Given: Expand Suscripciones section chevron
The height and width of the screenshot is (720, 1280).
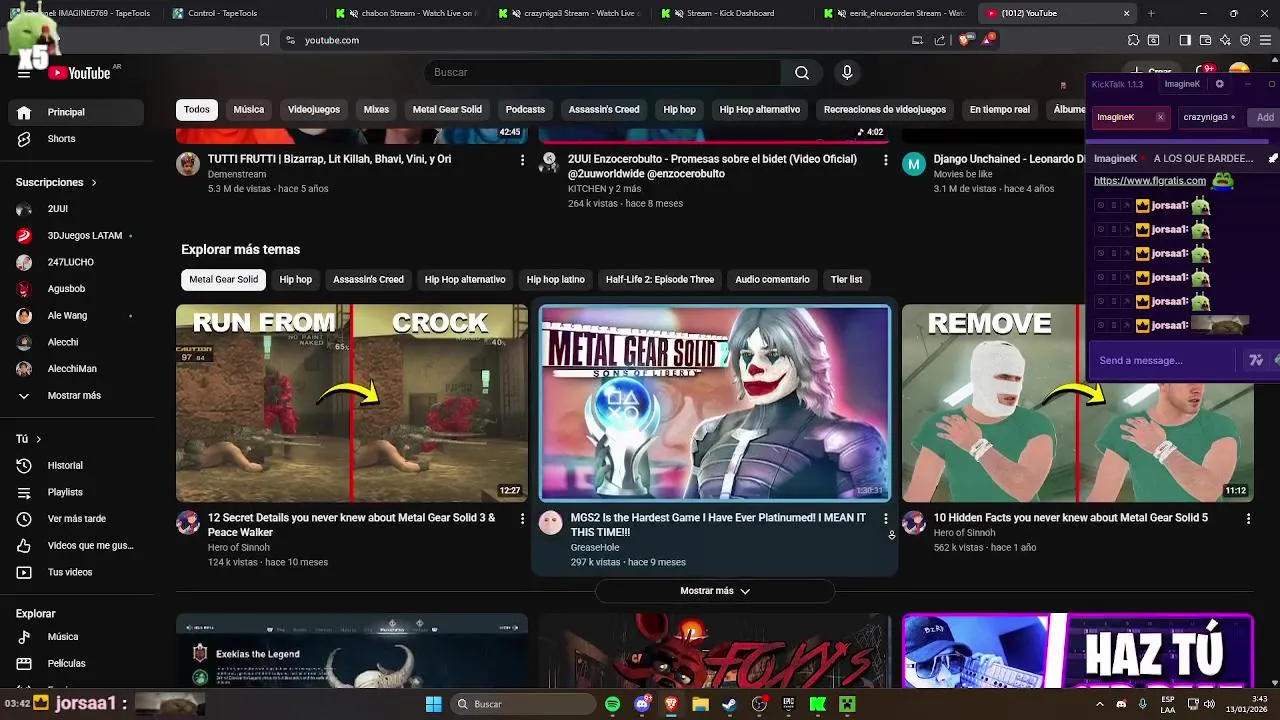Looking at the screenshot, I should point(94,183).
